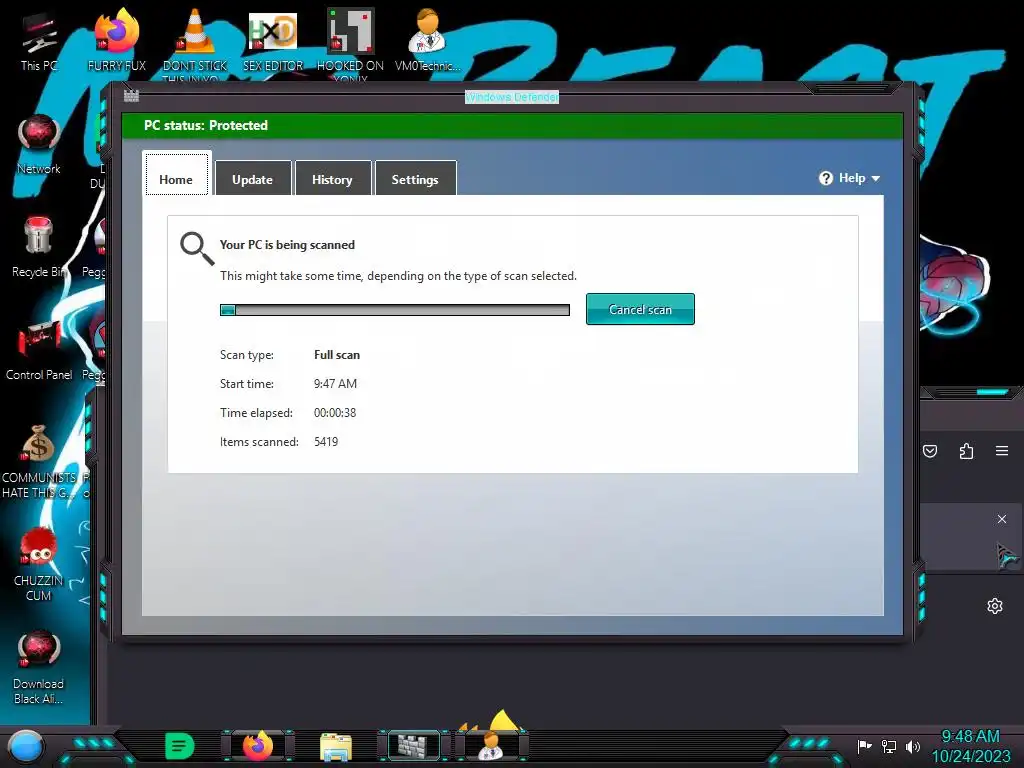Click the scan progress bar
Viewport: 1024px width, 768px height.
coord(394,310)
